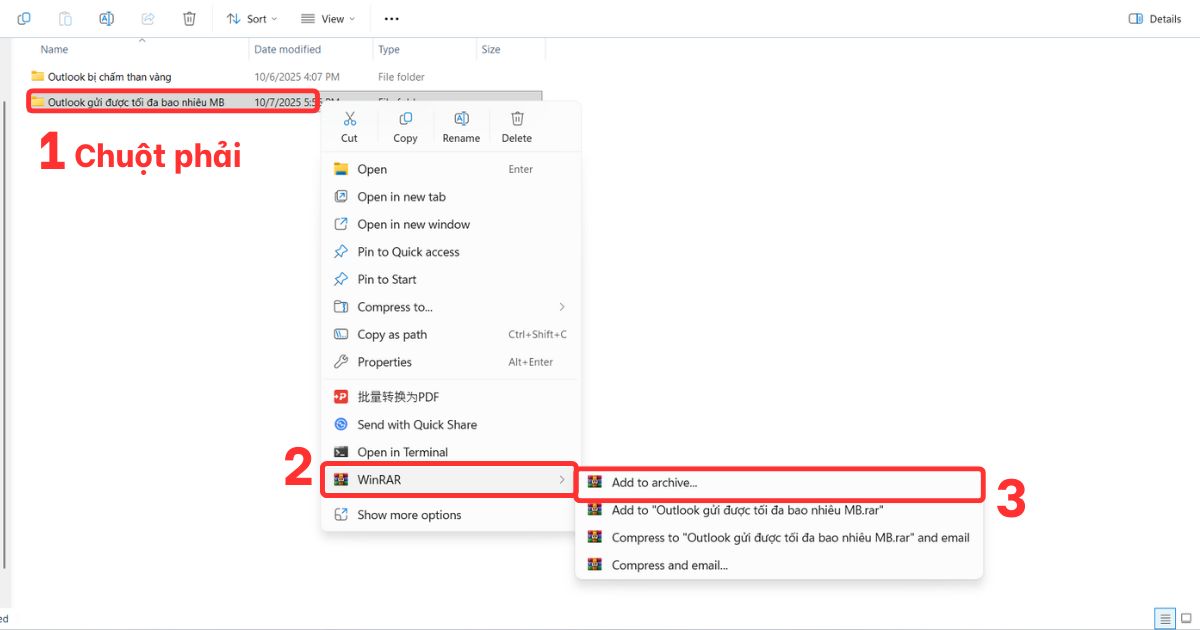Select the Rename icon in context menu
The width and height of the screenshot is (1200, 630).
[461, 126]
